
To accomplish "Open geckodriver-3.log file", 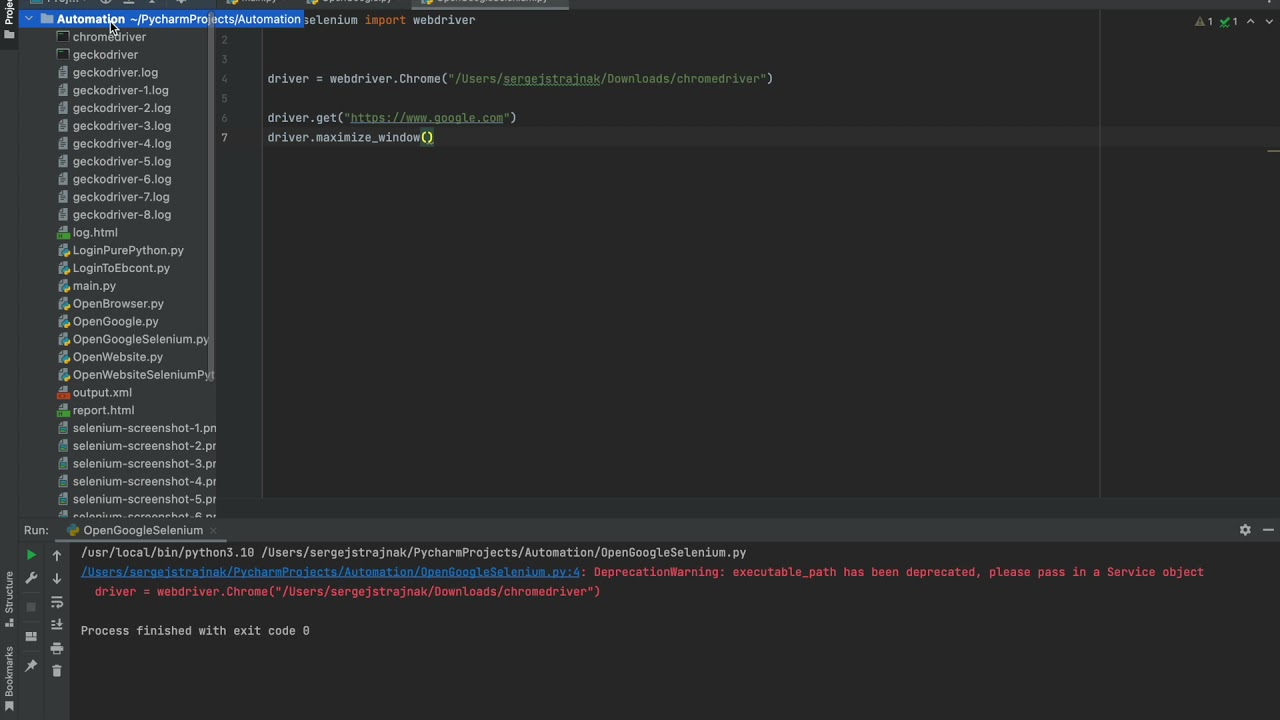I will [121, 126].
